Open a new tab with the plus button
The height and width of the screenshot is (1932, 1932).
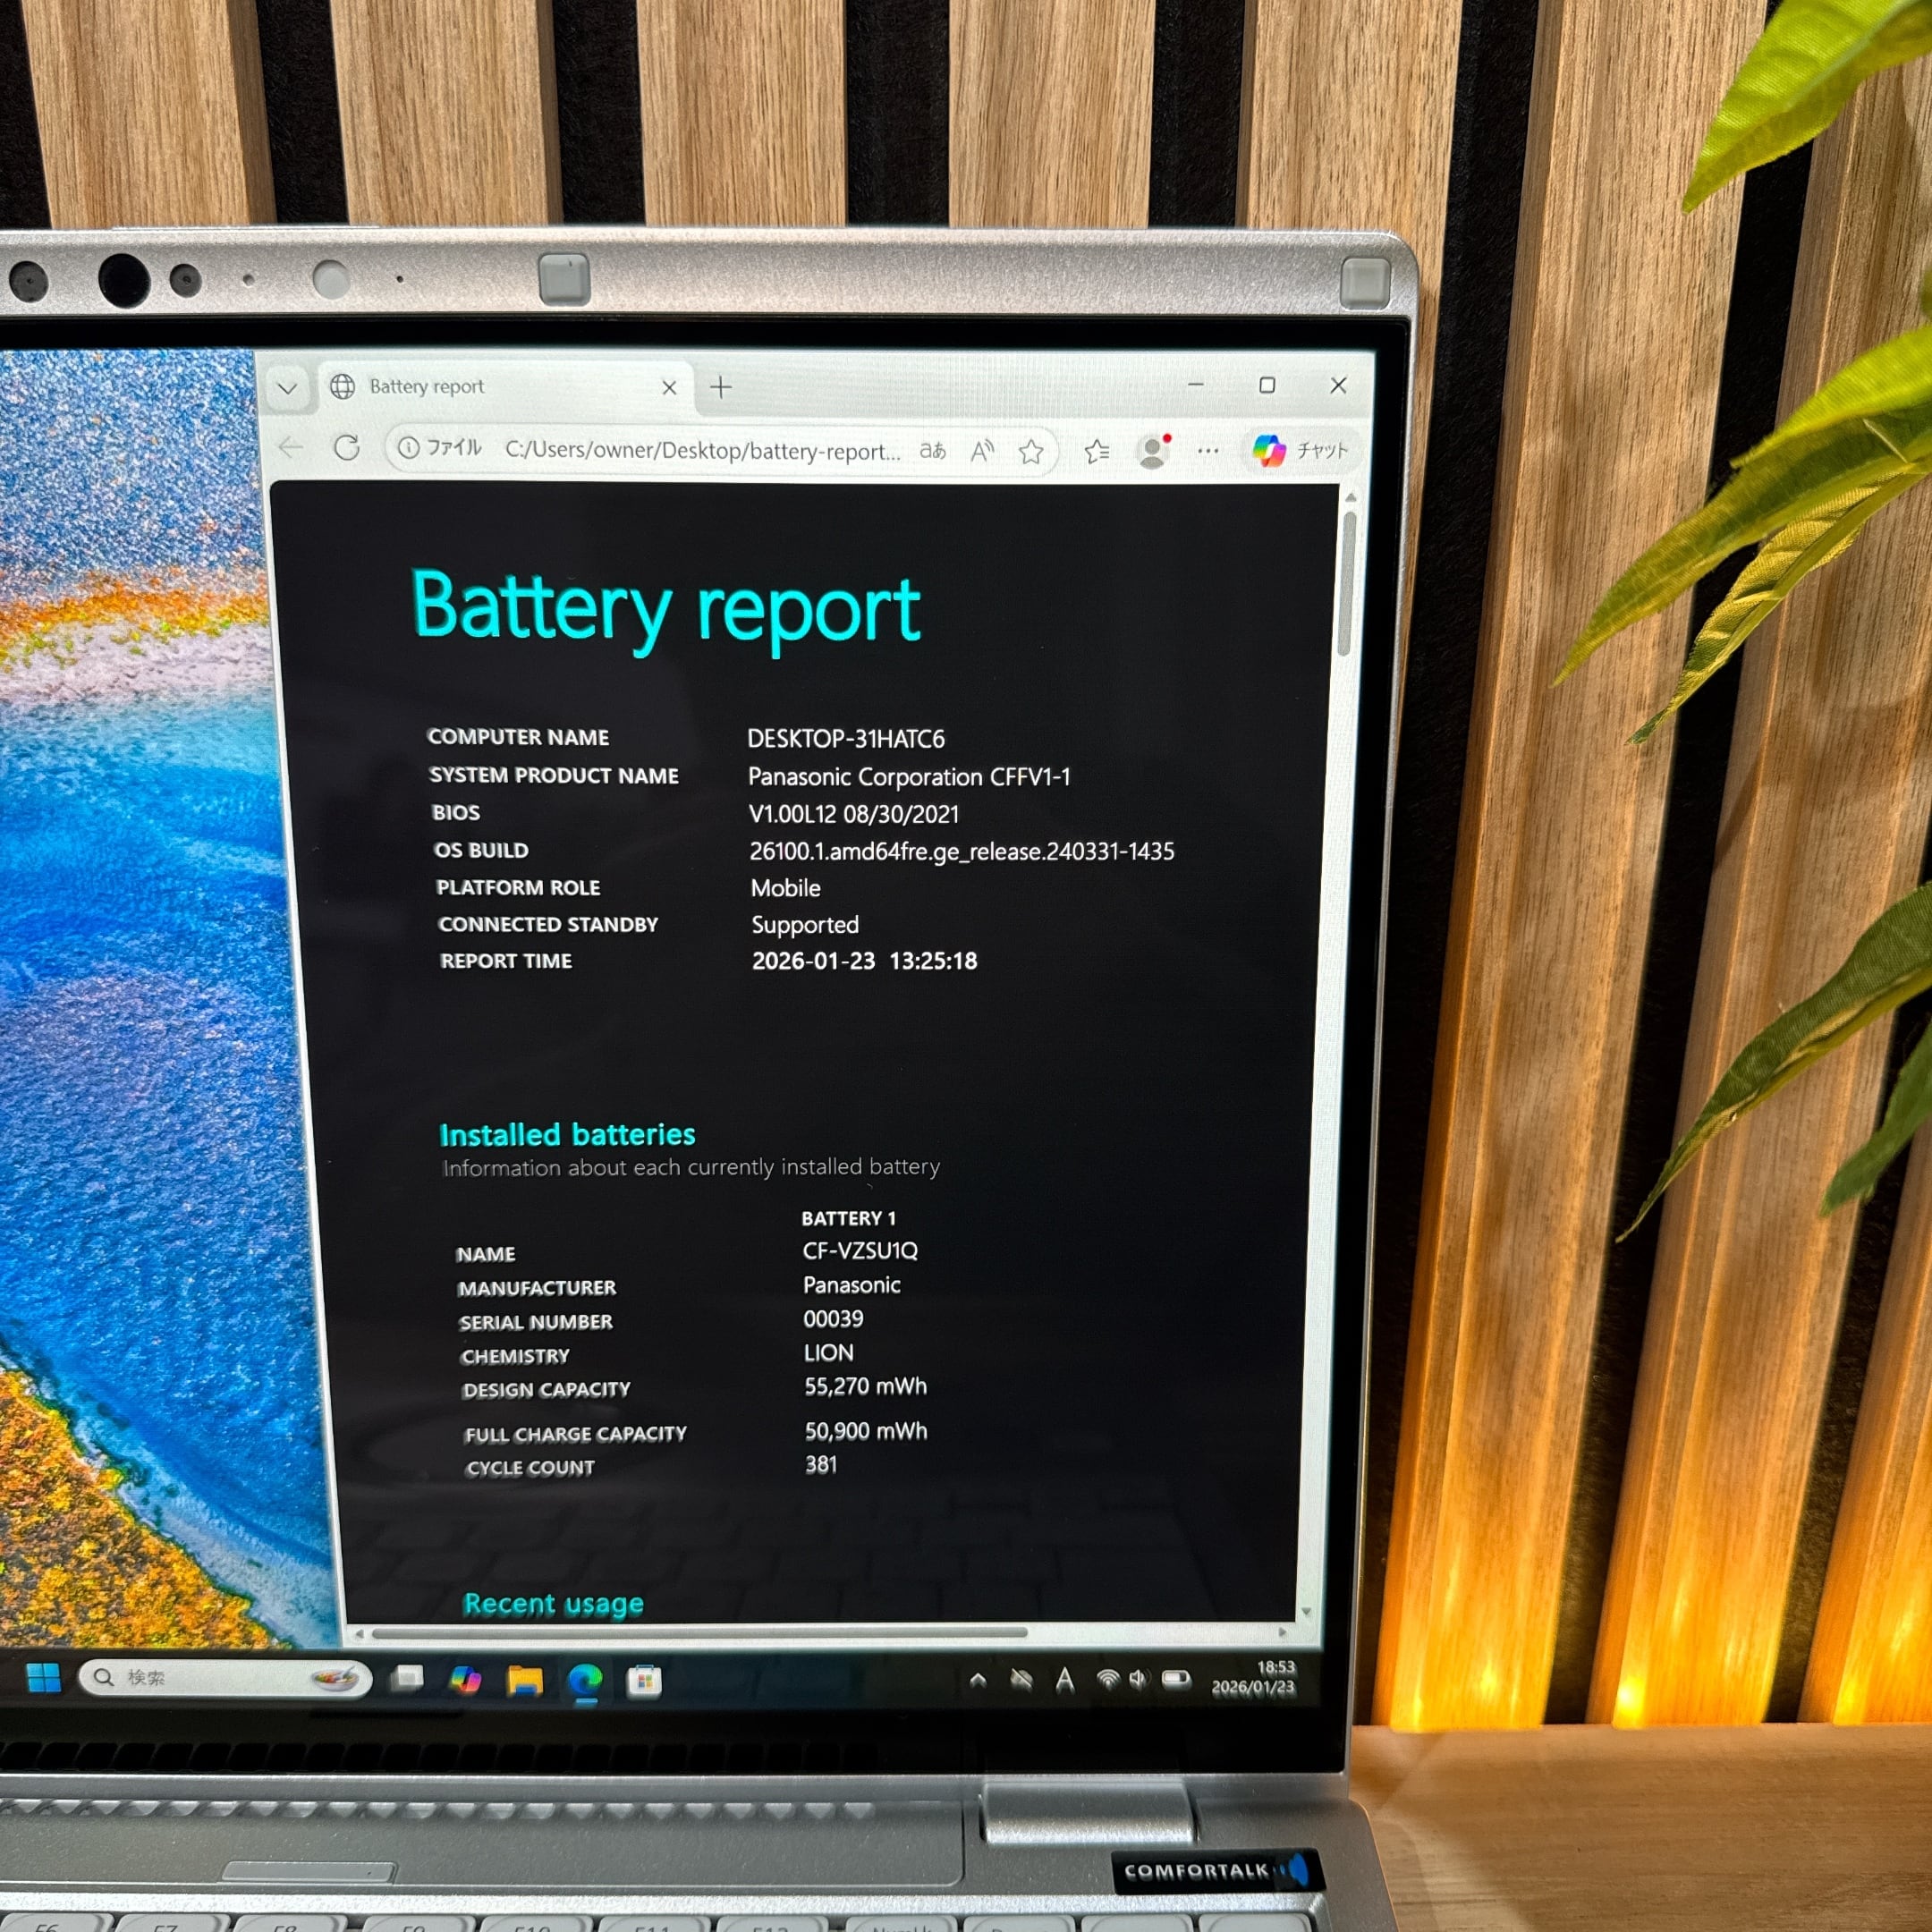pos(721,387)
